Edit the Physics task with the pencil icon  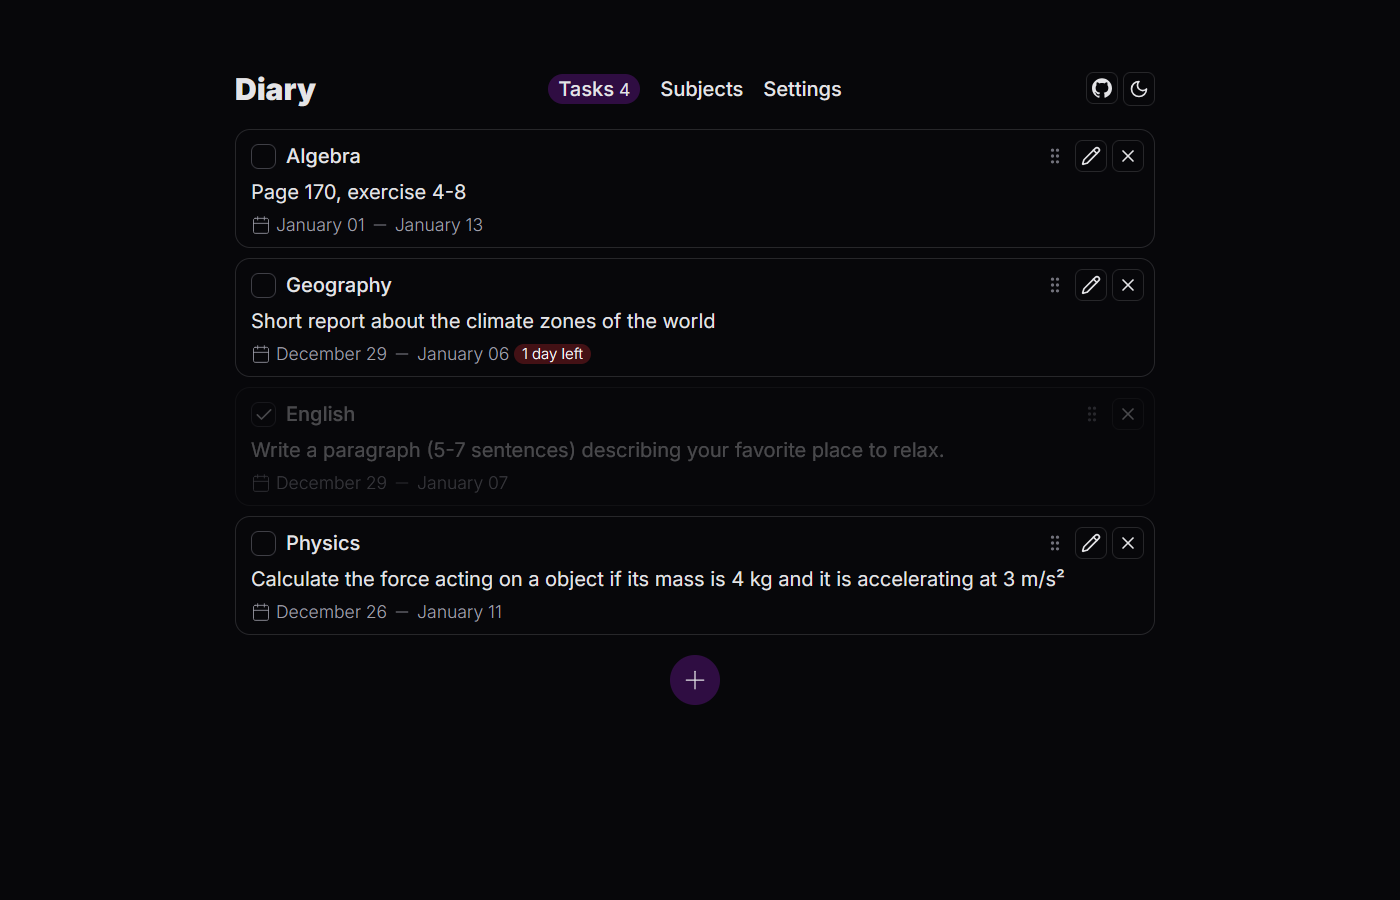pos(1091,543)
